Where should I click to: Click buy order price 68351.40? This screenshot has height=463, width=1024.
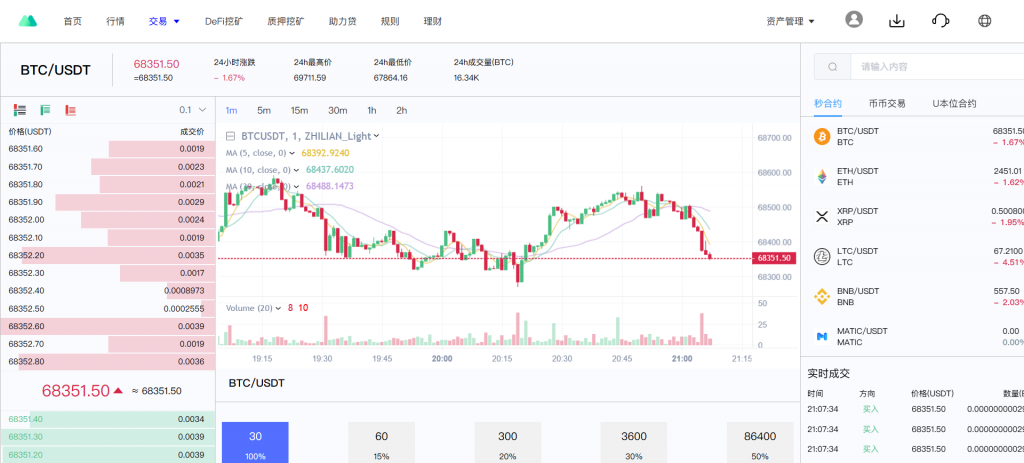pyautogui.click(x=25, y=419)
